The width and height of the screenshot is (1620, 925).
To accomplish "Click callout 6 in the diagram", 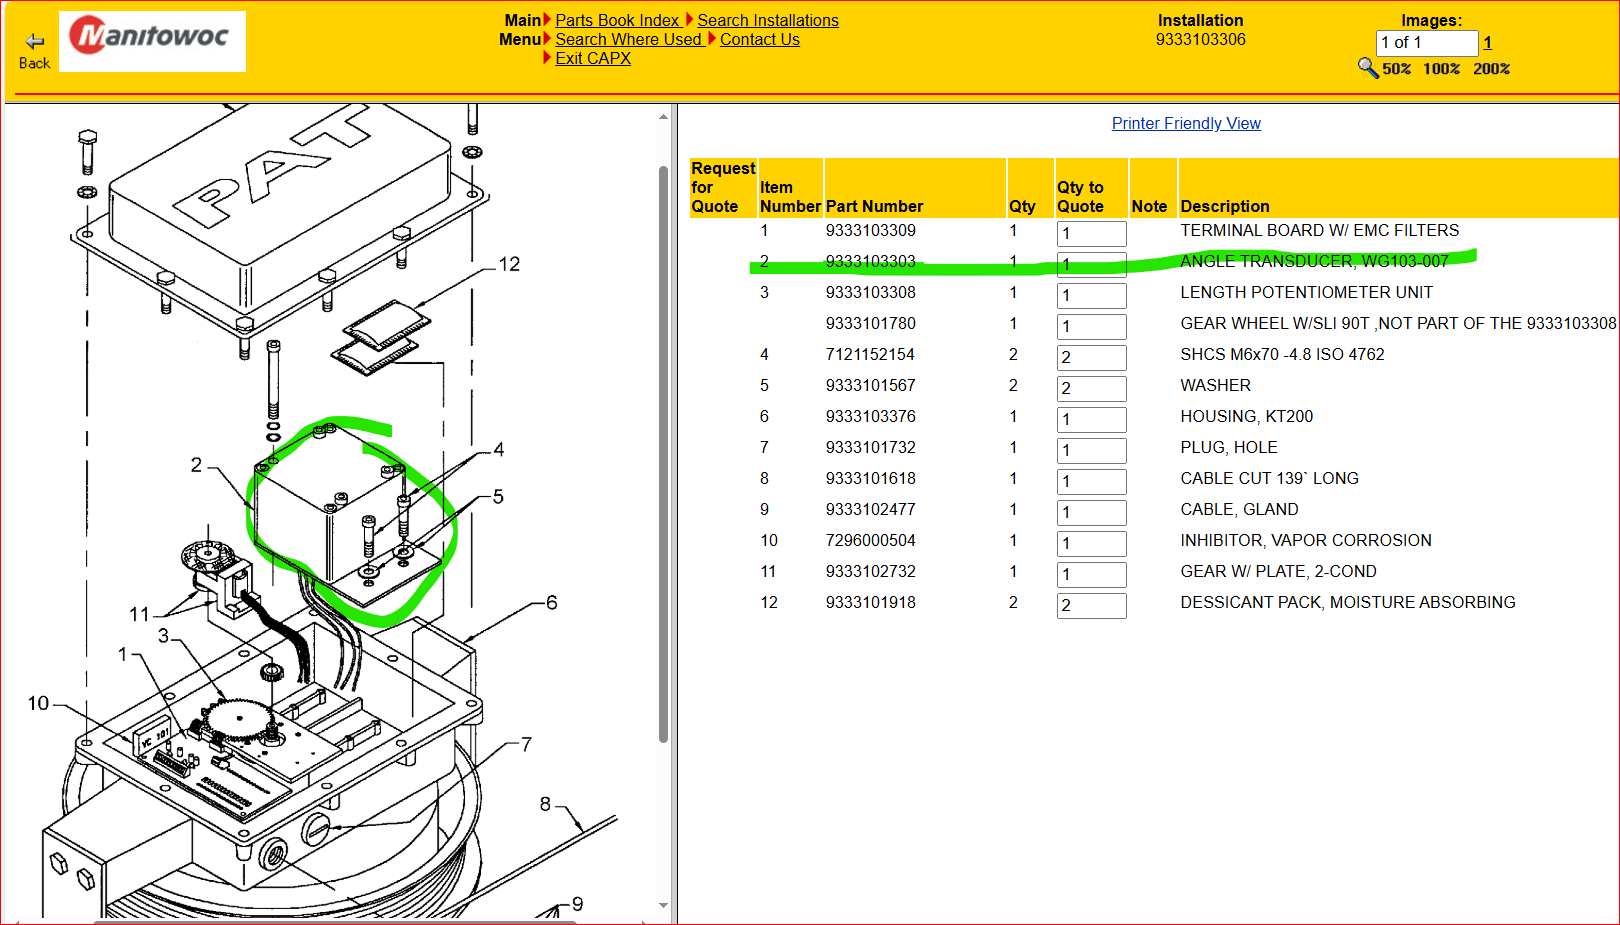I will [x=551, y=603].
